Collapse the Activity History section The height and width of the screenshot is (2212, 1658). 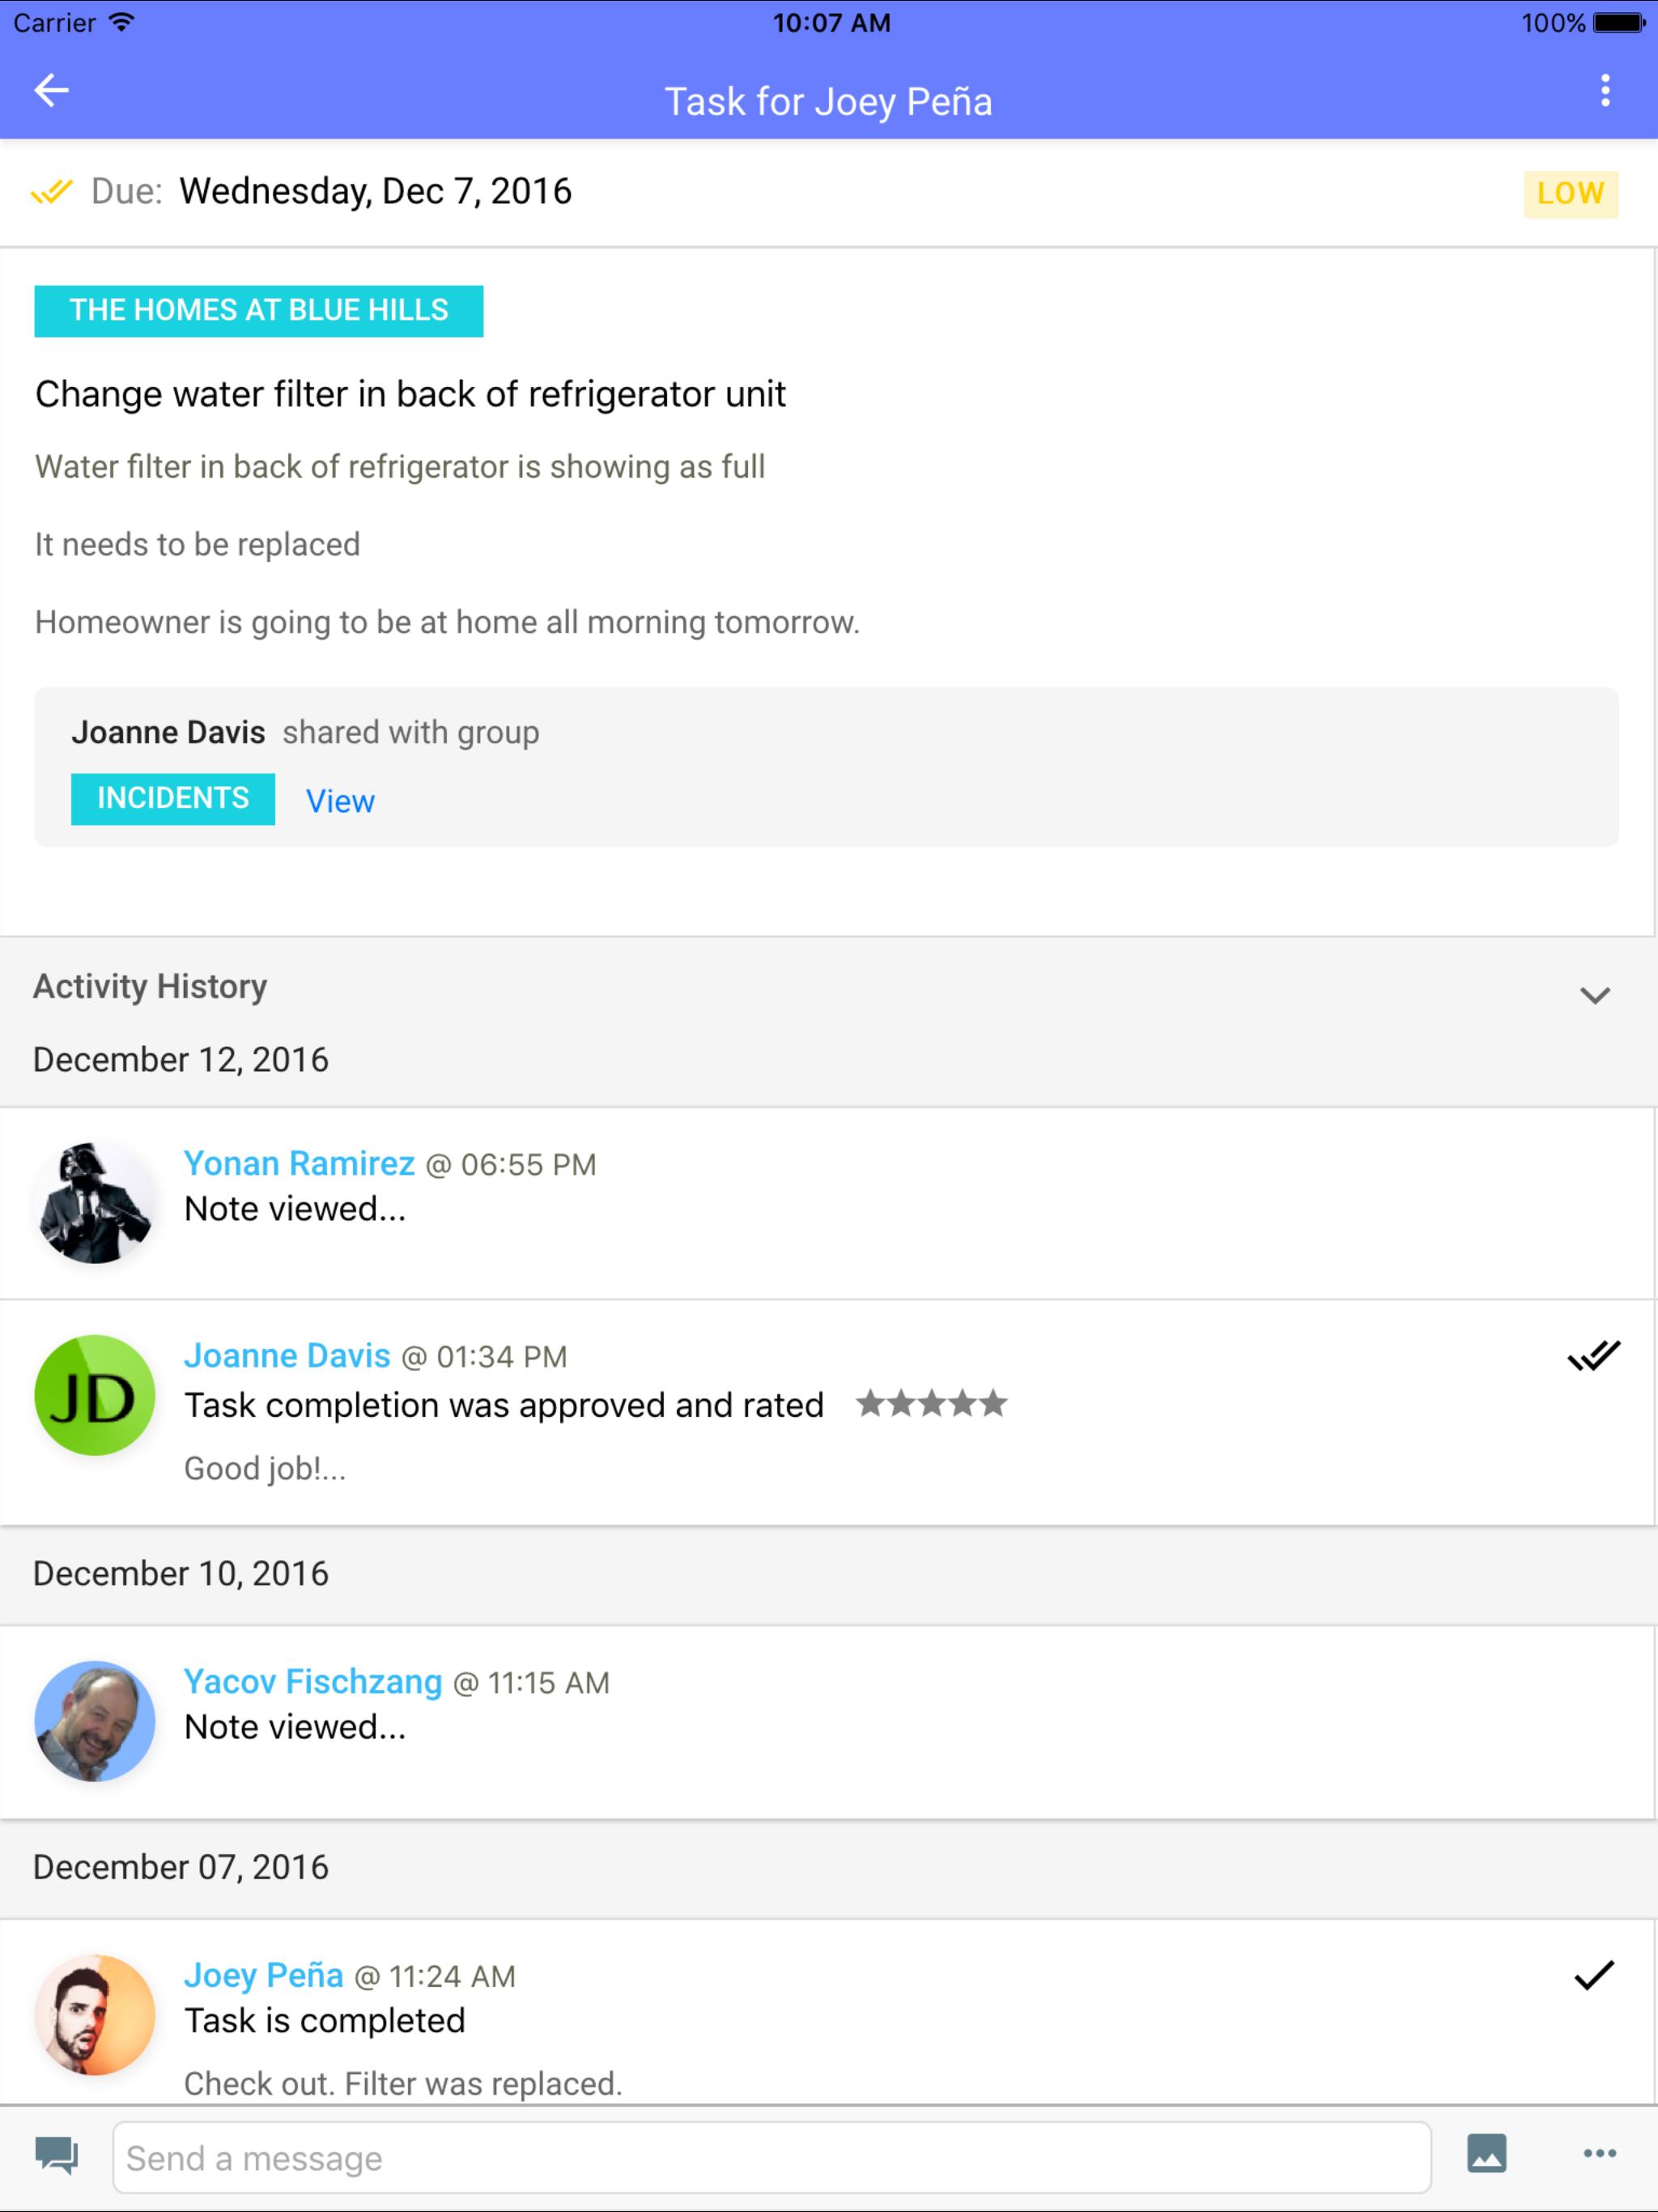tap(1594, 995)
